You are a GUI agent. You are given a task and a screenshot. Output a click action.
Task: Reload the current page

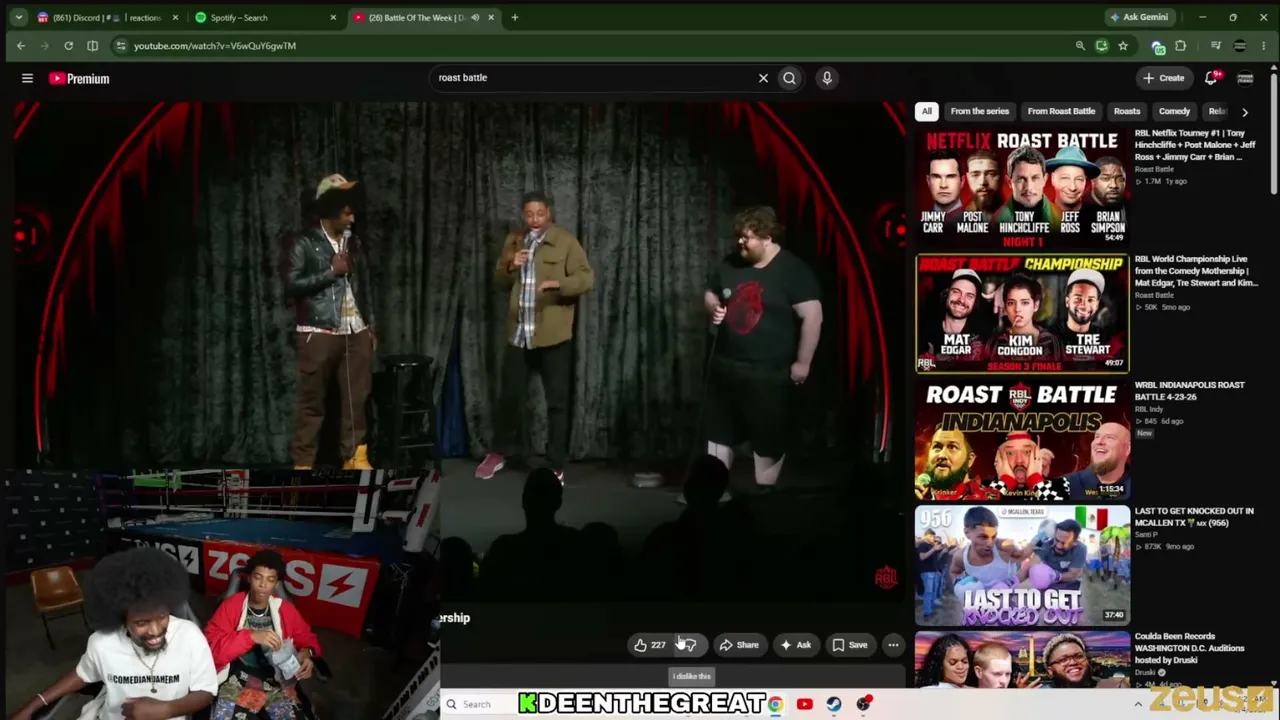pos(68,46)
